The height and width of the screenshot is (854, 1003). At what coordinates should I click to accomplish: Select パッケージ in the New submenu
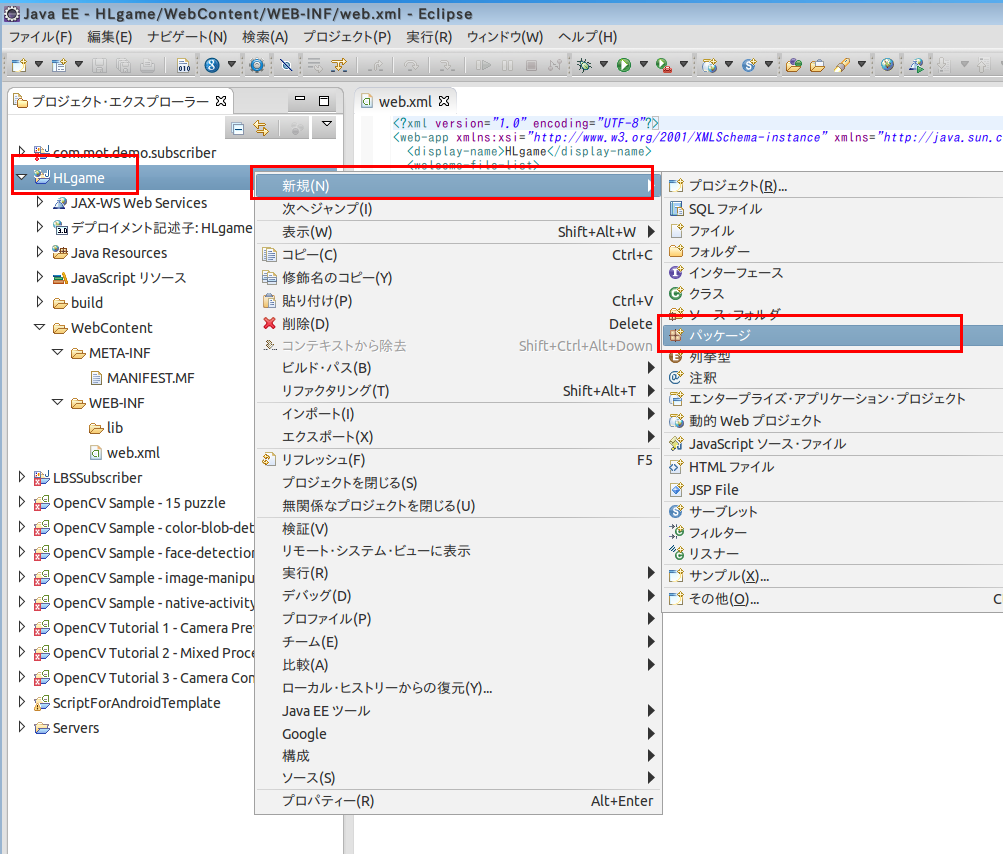[833, 335]
